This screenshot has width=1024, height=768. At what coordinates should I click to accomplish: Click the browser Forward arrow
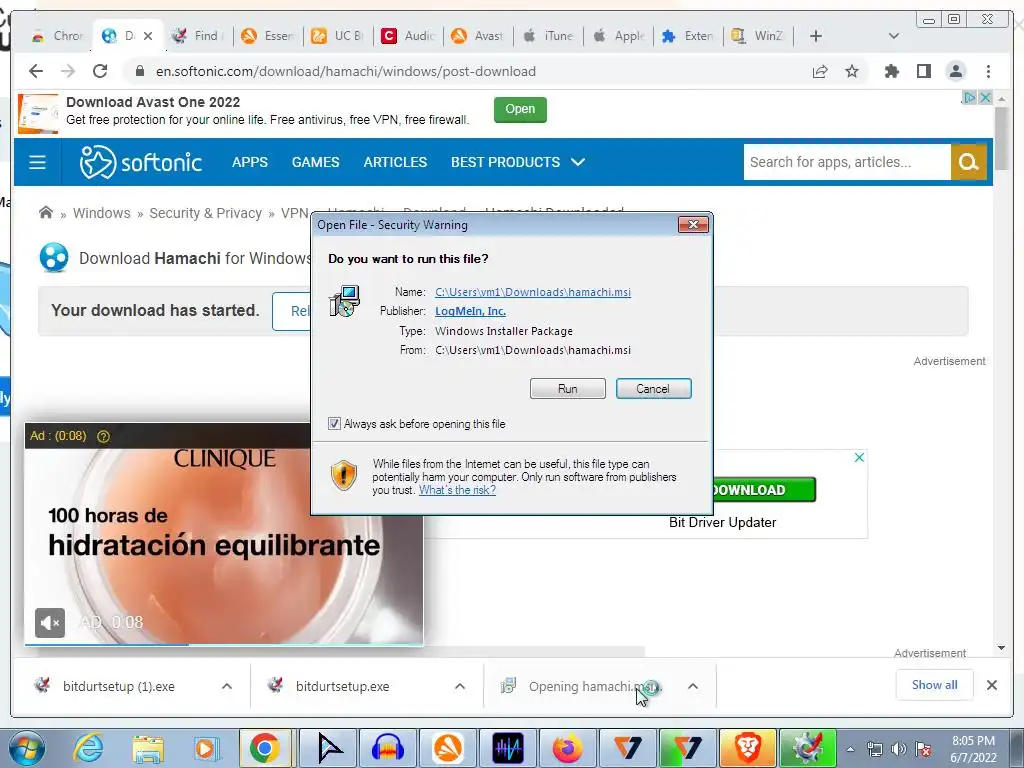point(68,71)
